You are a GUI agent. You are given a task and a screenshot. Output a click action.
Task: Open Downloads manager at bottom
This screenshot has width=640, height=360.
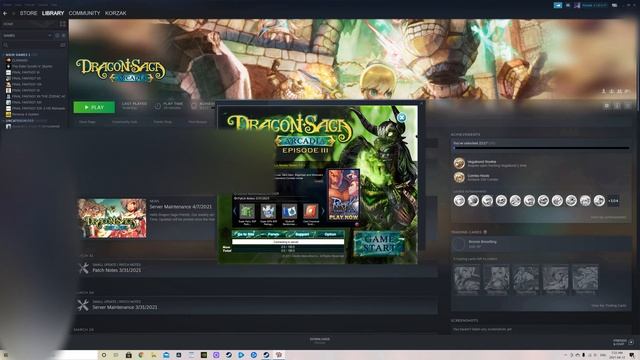click(x=320, y=340)
